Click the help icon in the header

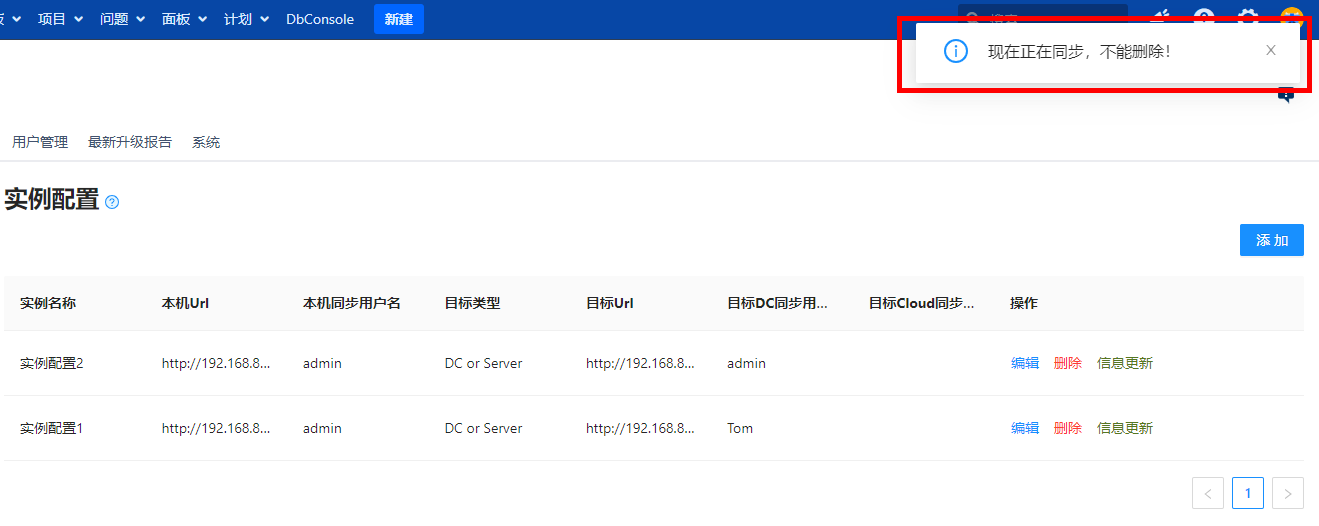click(1205, 17)
